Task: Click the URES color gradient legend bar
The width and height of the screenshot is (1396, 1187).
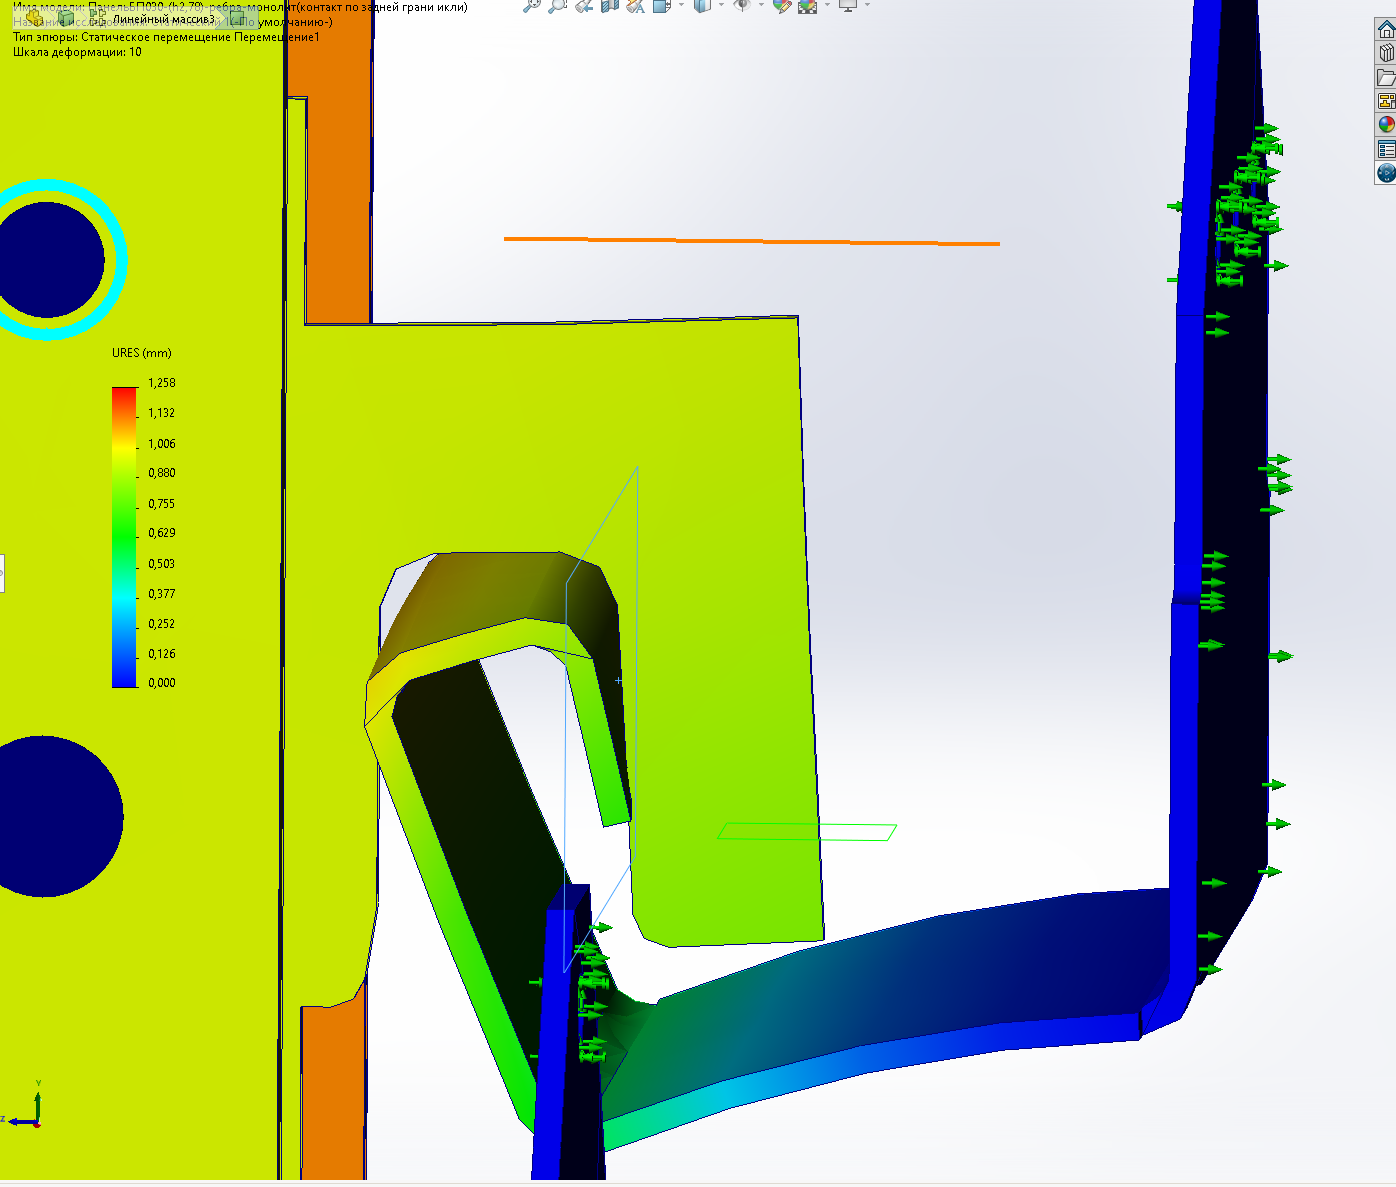Action: click(x=124, y=536)
